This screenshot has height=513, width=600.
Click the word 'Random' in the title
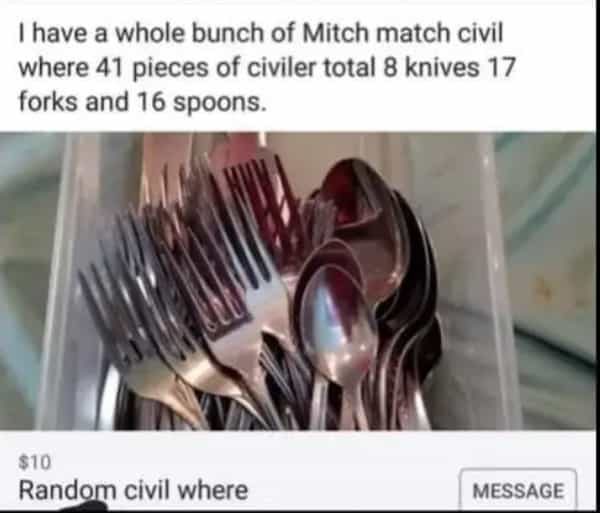click(x=67, y=490)
